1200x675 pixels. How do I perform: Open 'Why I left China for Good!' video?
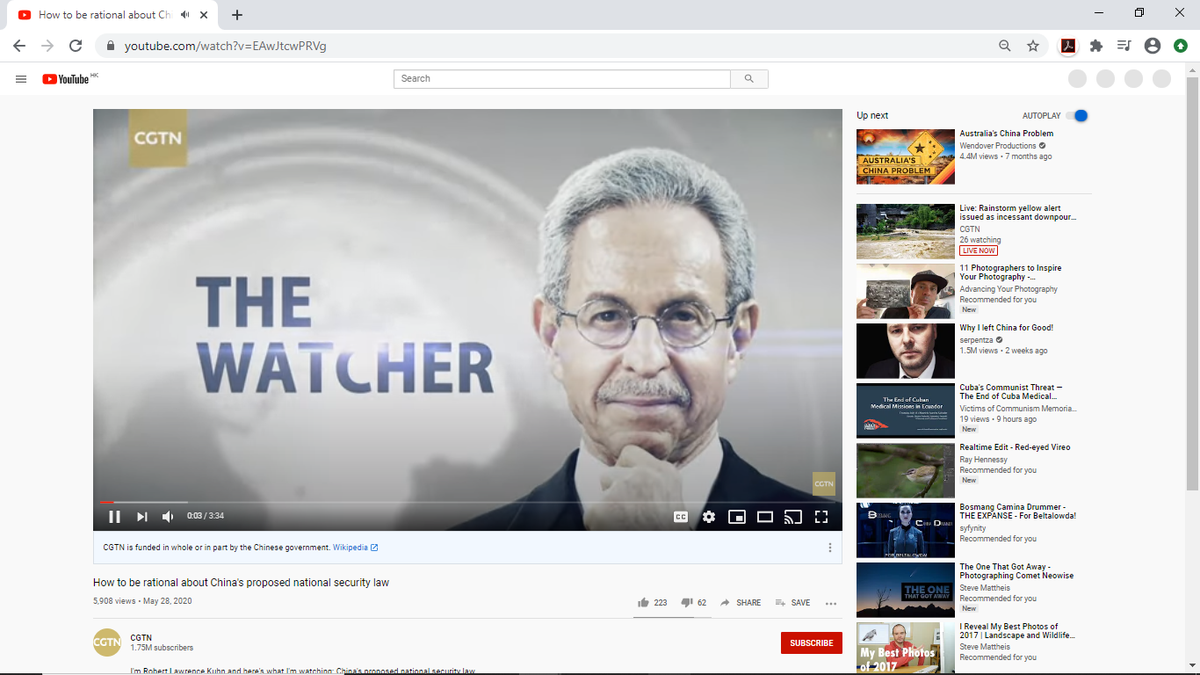point(1006,328)
